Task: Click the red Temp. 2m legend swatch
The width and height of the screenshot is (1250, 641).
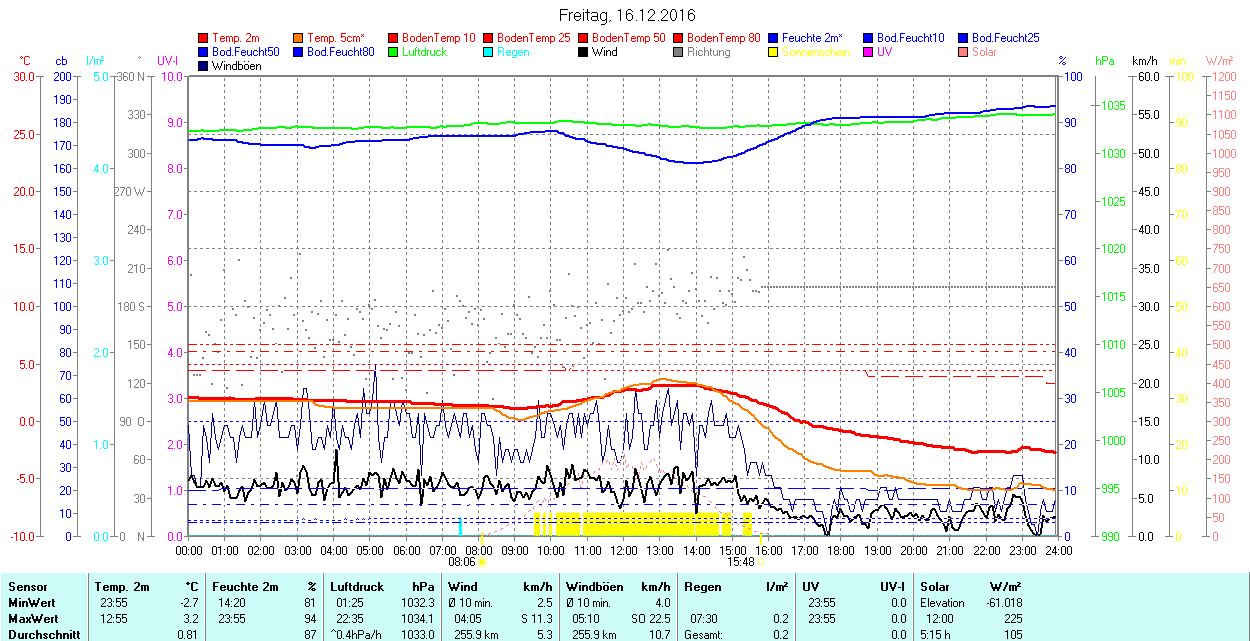Action: click(204, 38)
